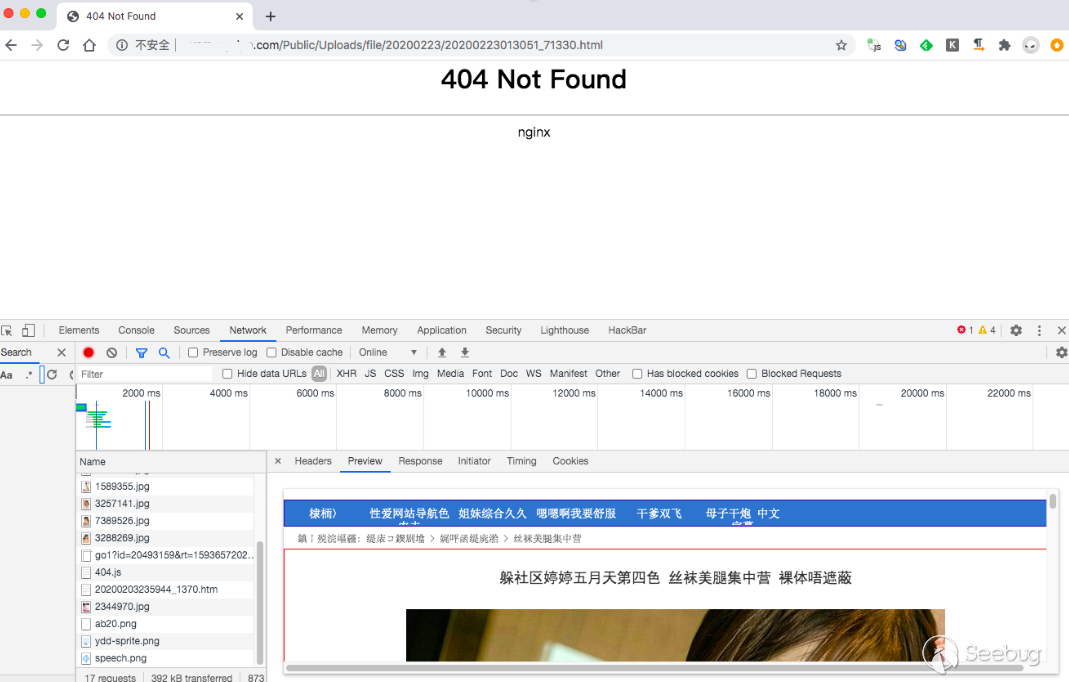Image resolution: width=1069 pixels, height=682 pixels.
Task: Select request ydd-sprite.png
Action: [x=166, y=641]
